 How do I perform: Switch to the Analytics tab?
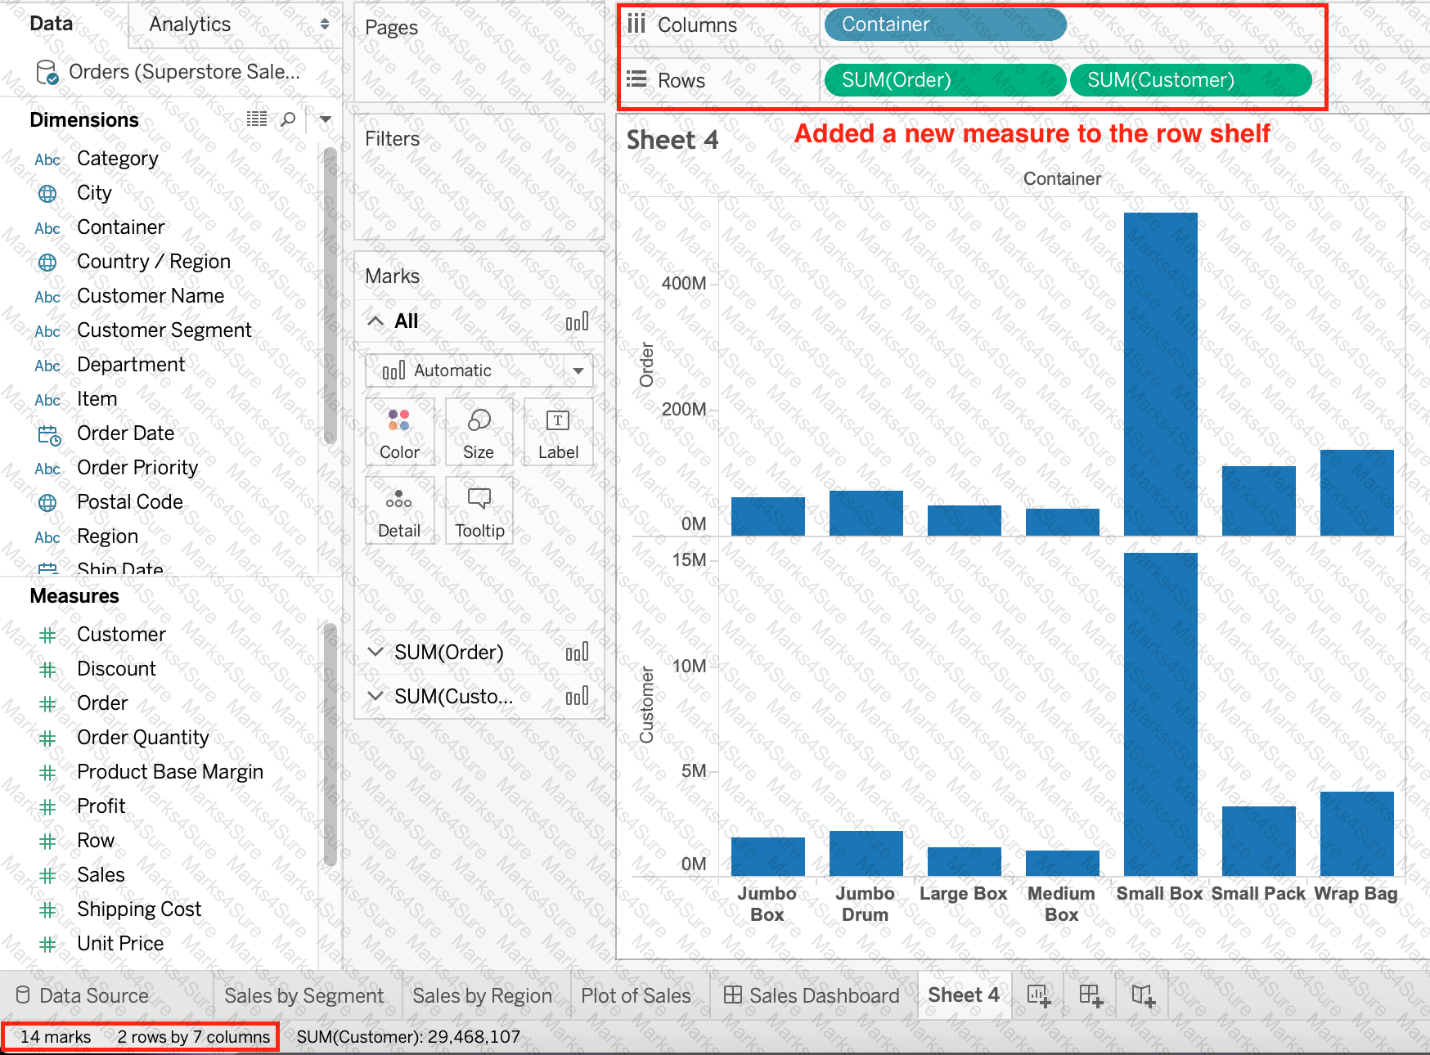click(234, 24)
